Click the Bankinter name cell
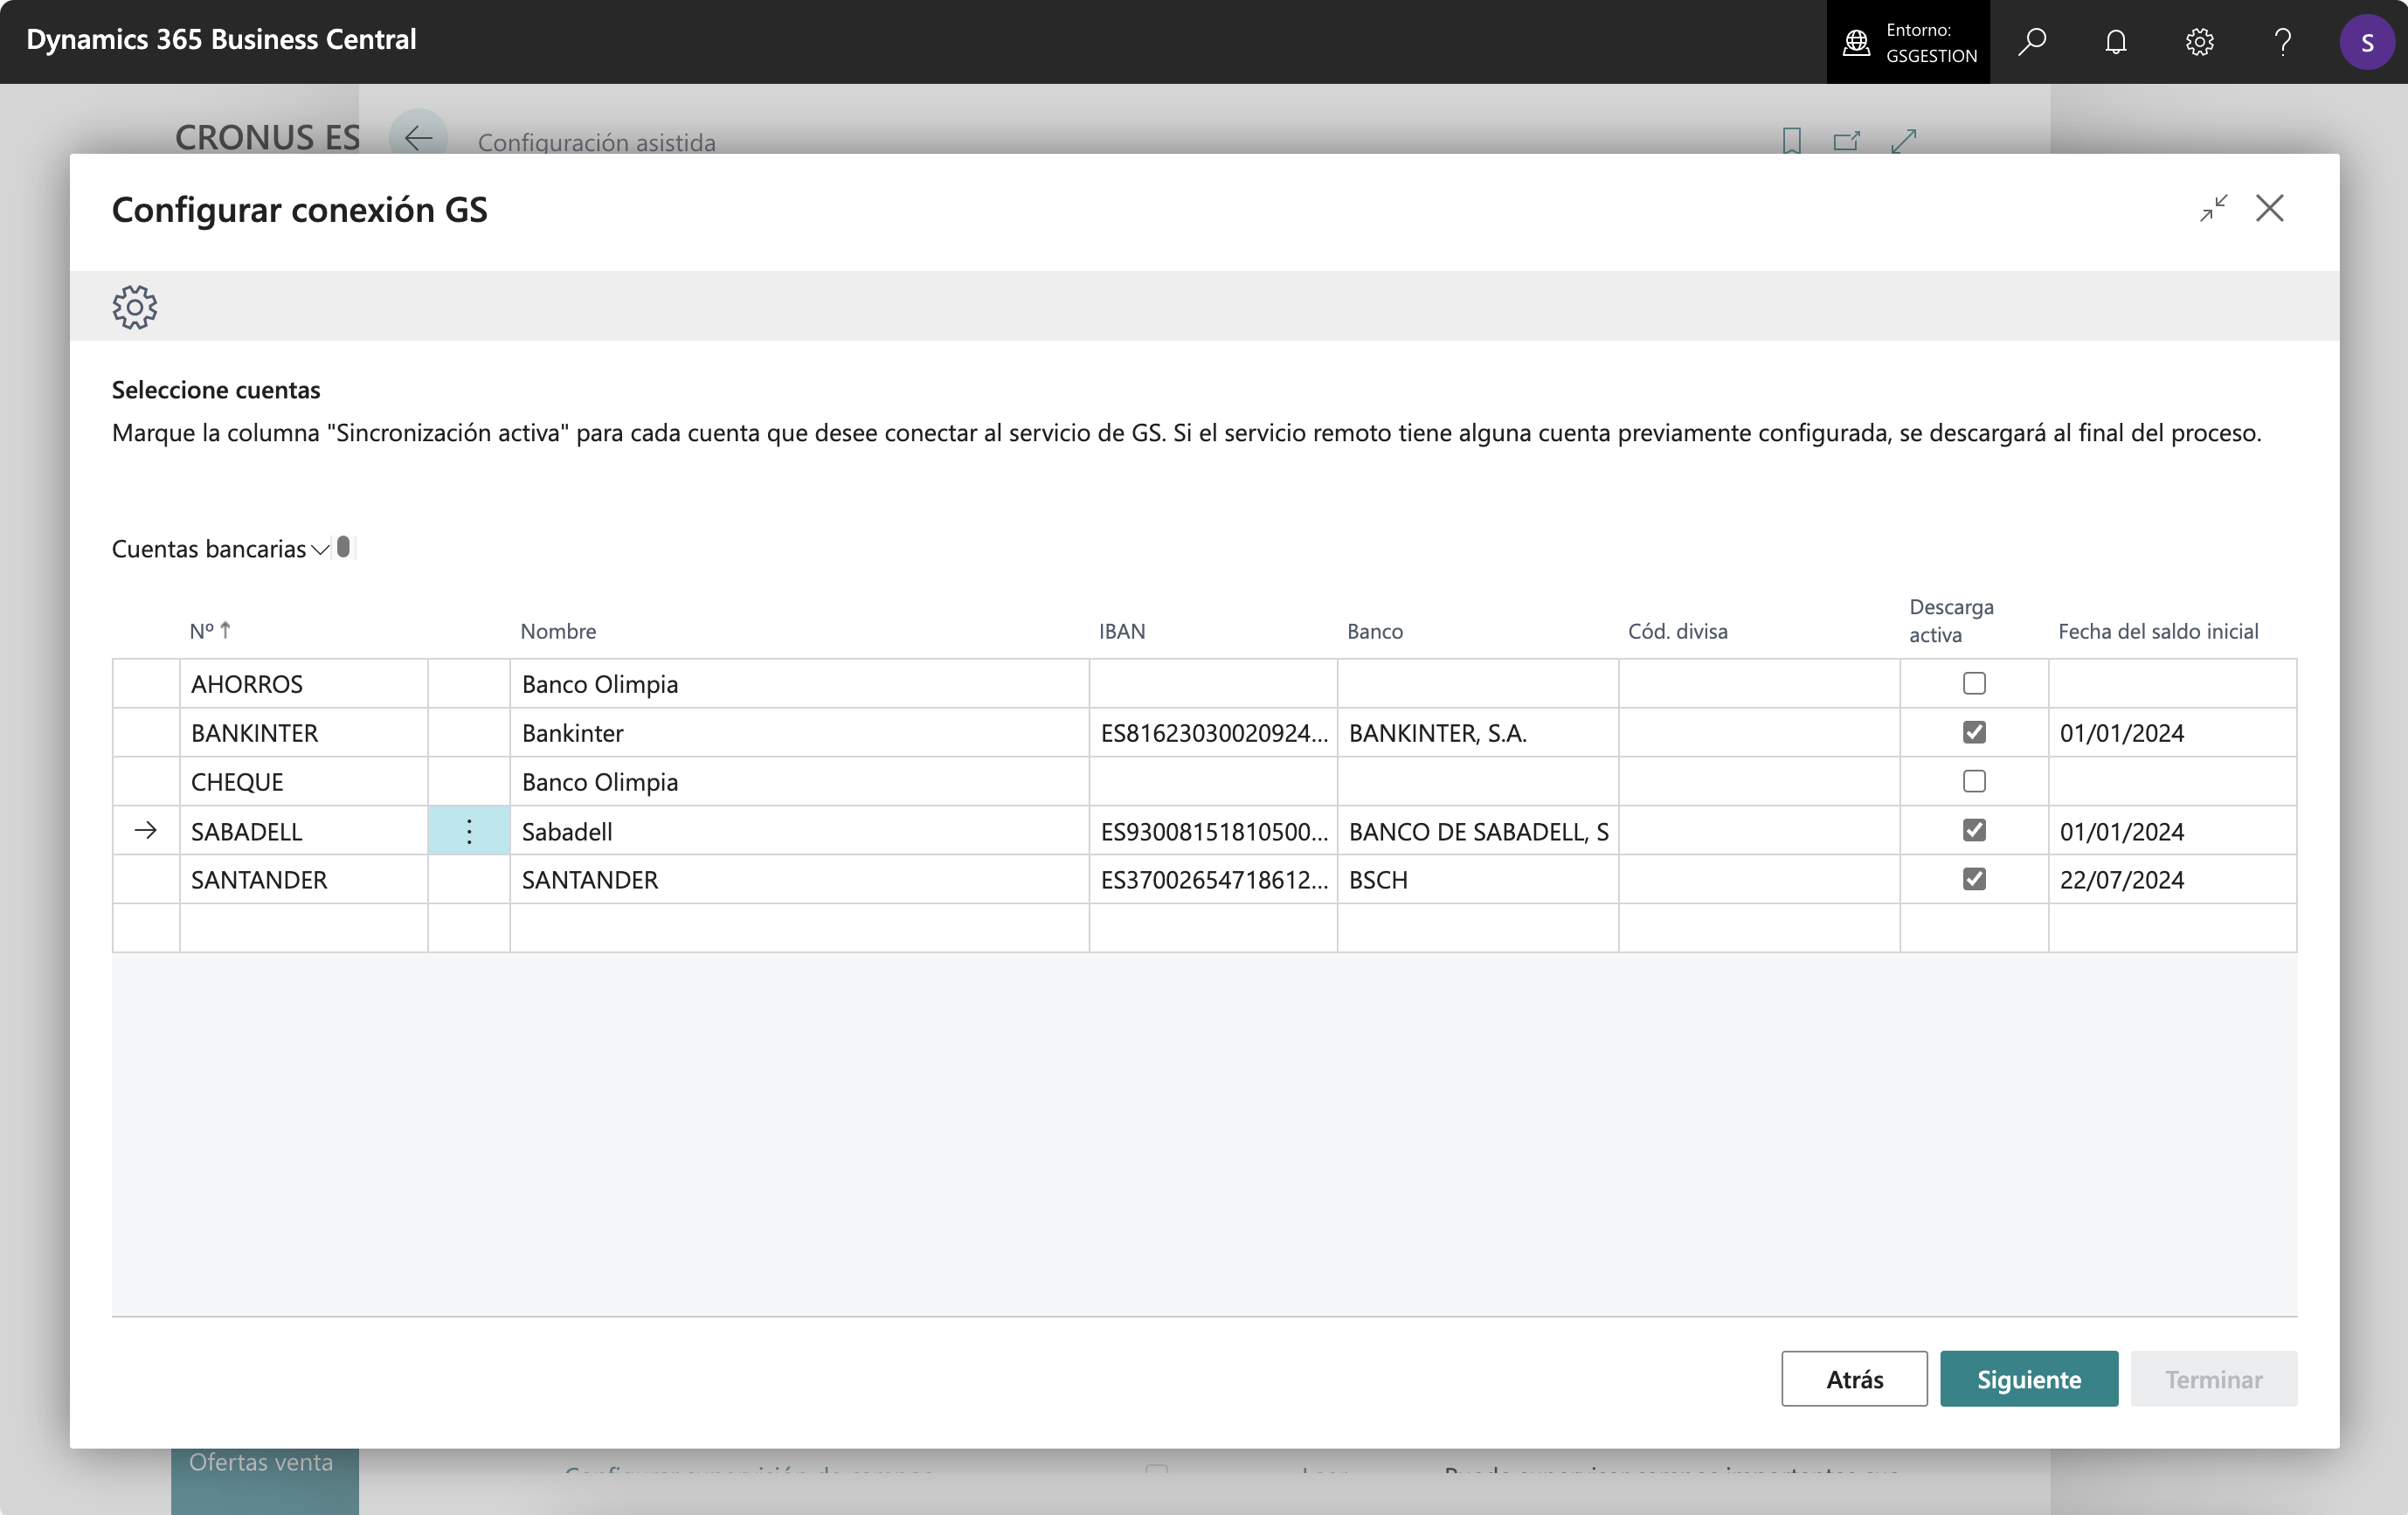Screen dimensions: 2408x1515 click(x=799, y=733)
